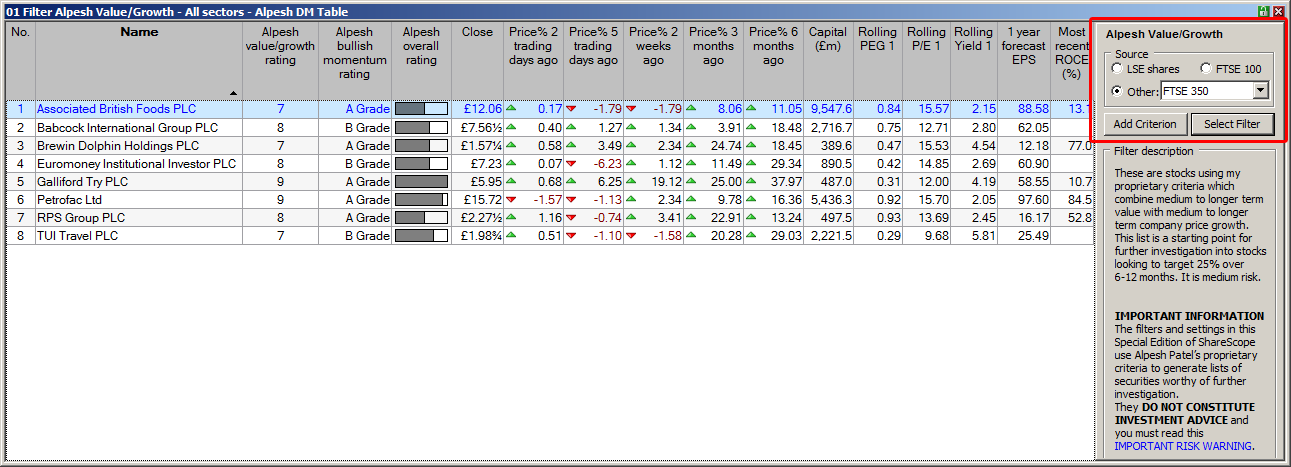Sort by the Name column header

point(139,60)
